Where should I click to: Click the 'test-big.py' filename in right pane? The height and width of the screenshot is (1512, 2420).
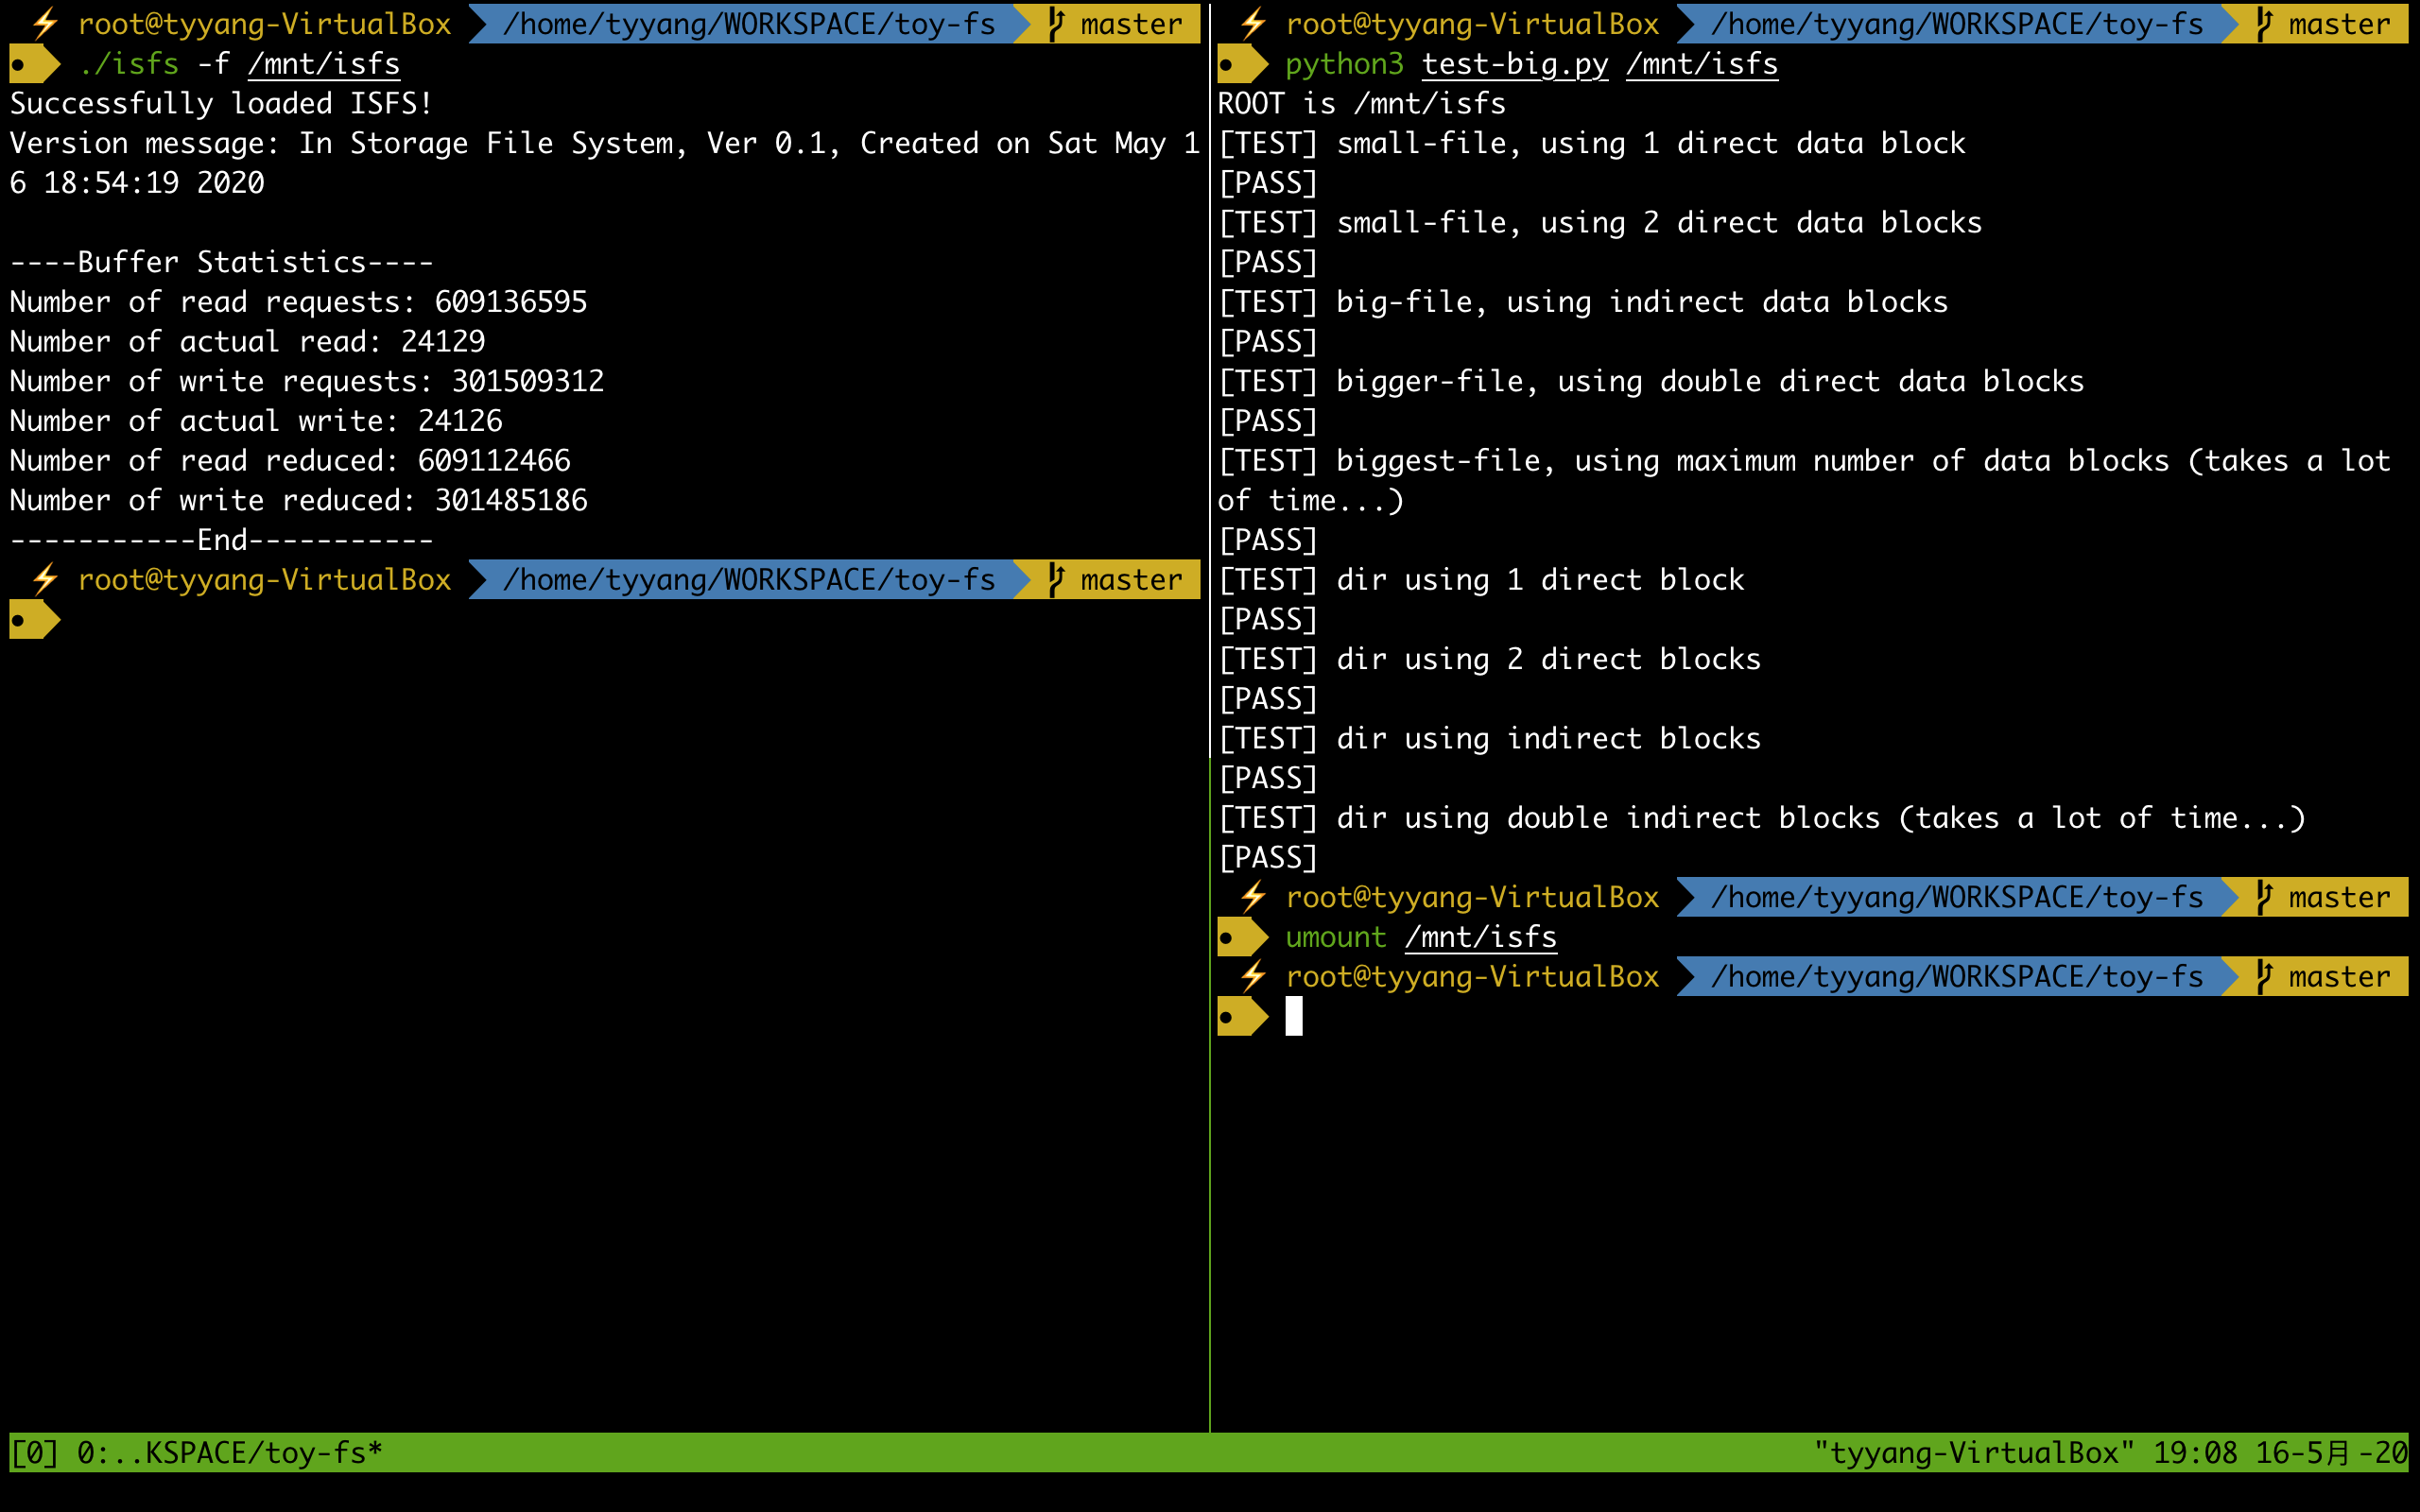(1515, 64)
